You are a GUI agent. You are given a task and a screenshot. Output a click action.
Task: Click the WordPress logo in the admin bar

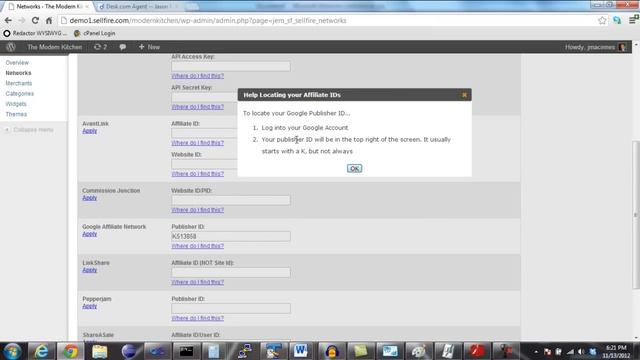tap(11, 47)
